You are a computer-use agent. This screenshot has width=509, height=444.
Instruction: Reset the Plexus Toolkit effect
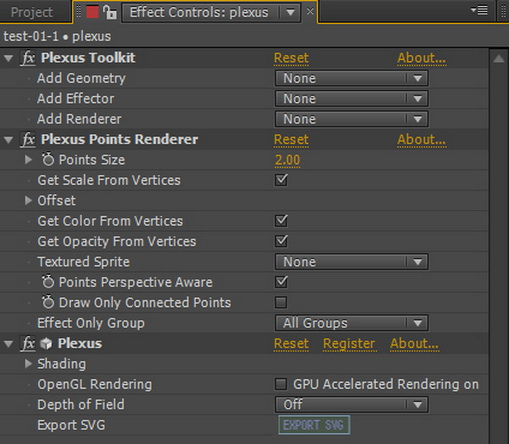tap(291, 58)
